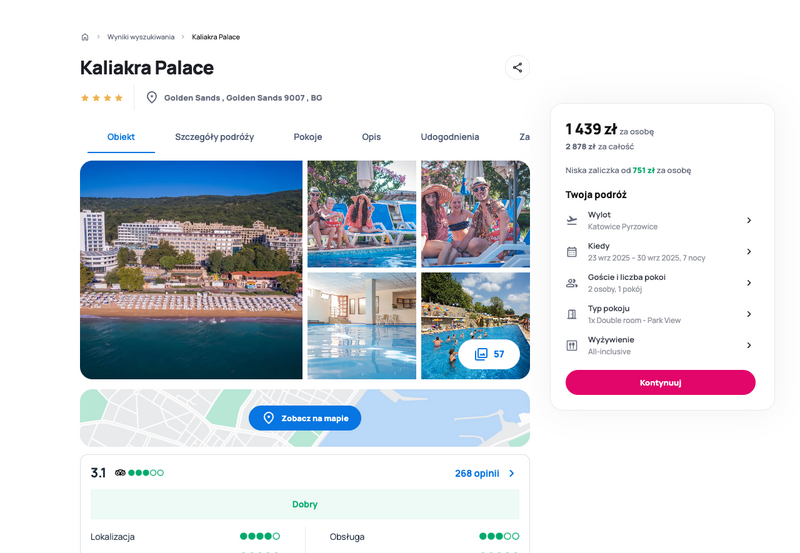Click the pink Kontynuuj button
The height and width of the screenshot is (553, 800).
(660, 383)
